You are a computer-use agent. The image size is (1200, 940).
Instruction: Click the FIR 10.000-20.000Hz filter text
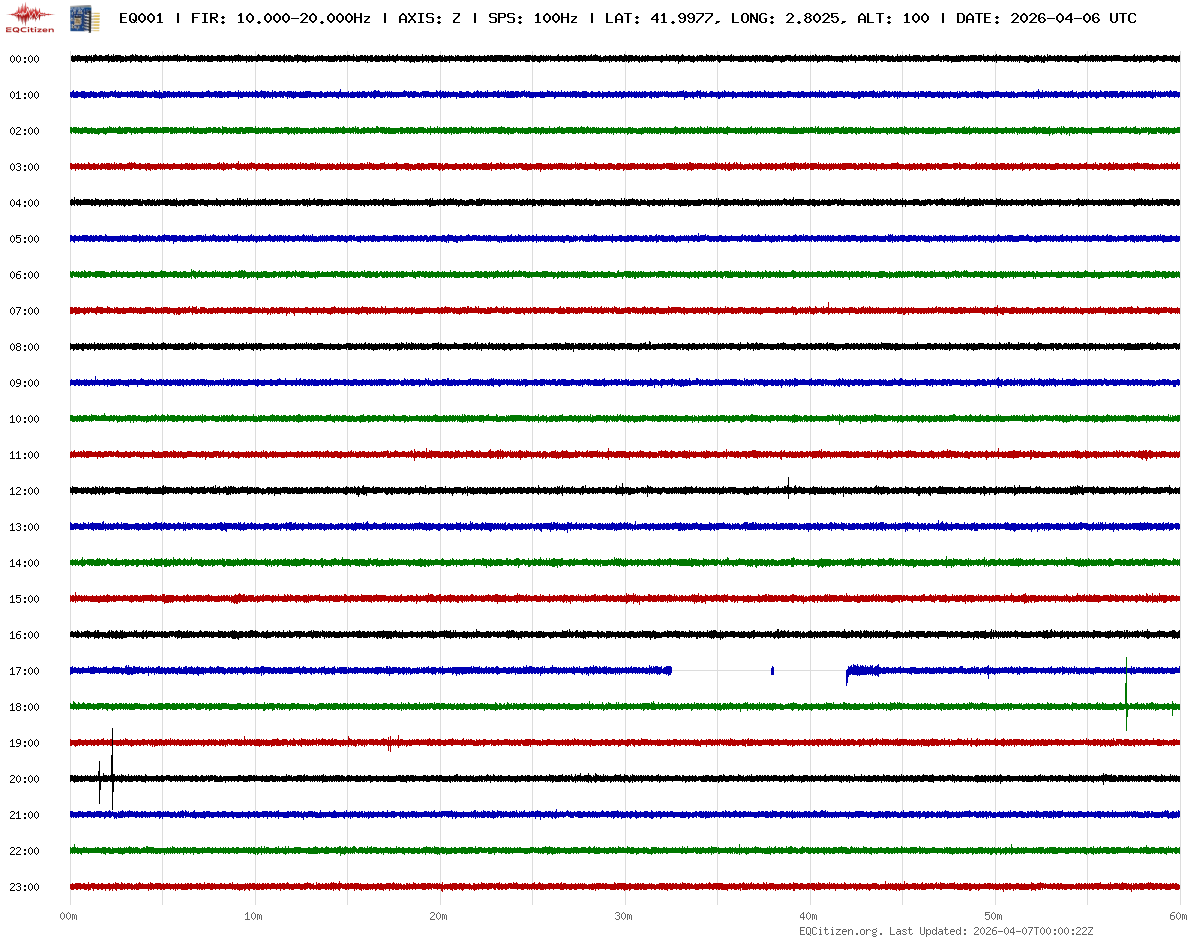pos(280,18)
